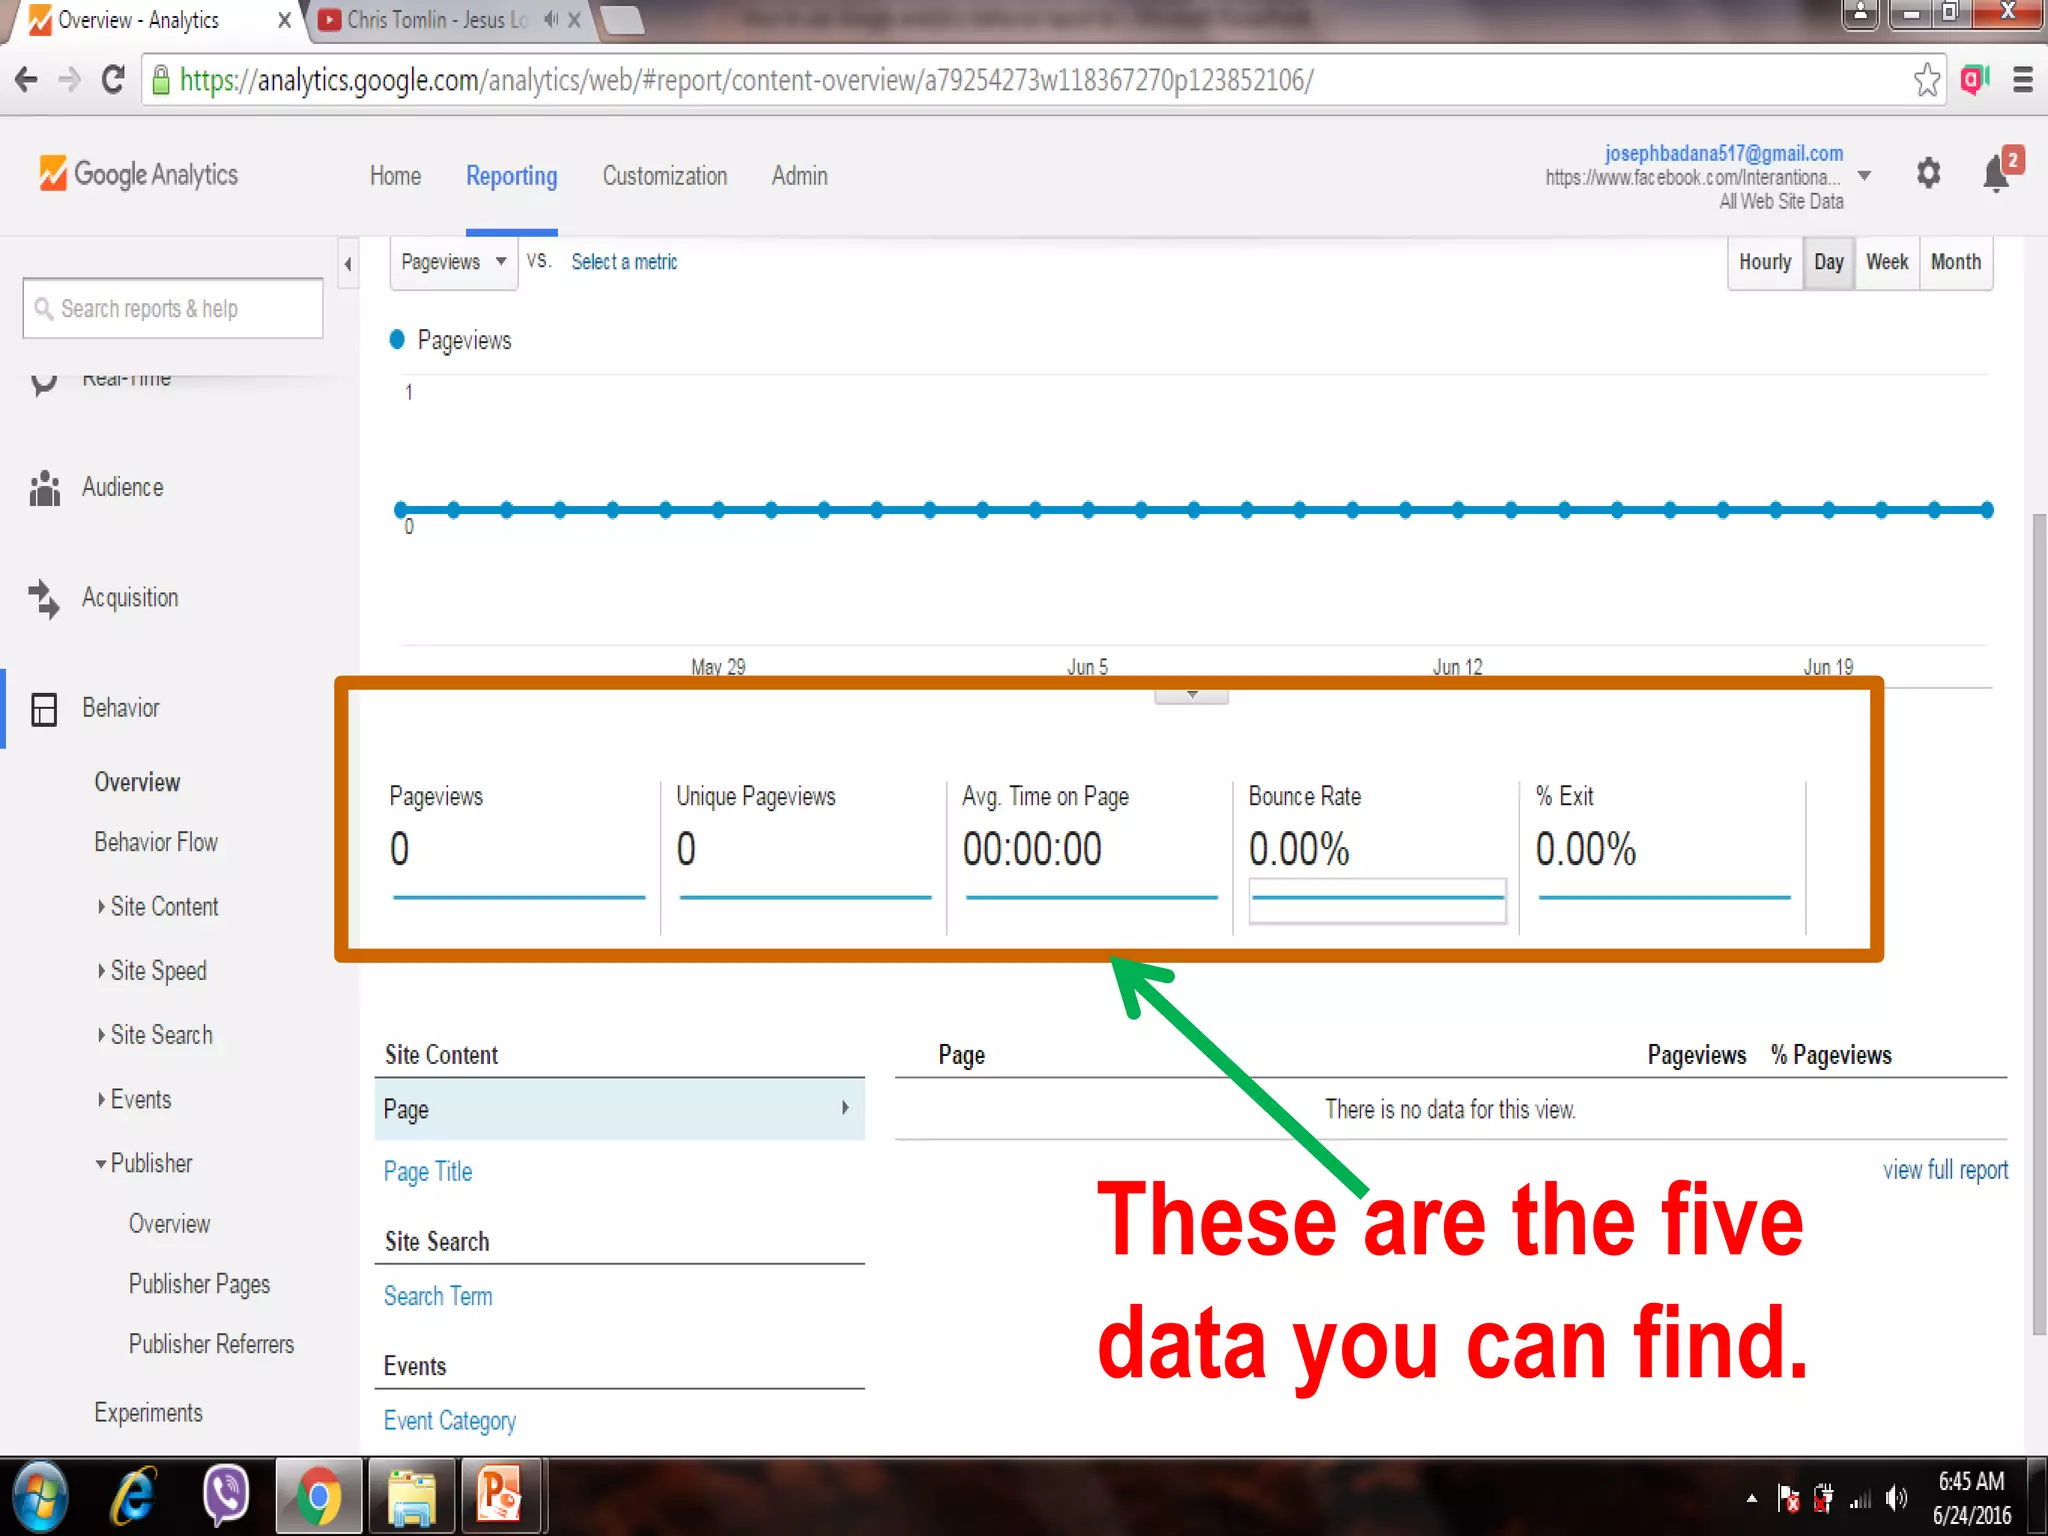This screenshot has height=1536, width=2048.
Task: Select the Page row under Site Content
Action: (619, 1109)
